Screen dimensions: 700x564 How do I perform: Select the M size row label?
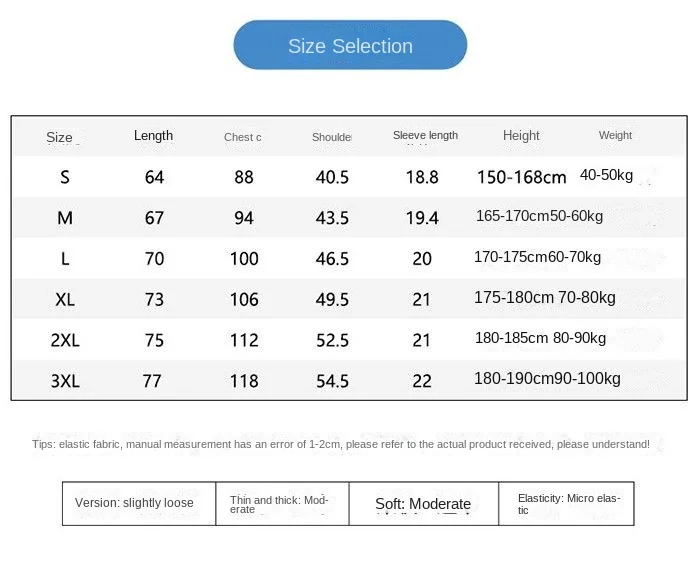coord(65,218)
